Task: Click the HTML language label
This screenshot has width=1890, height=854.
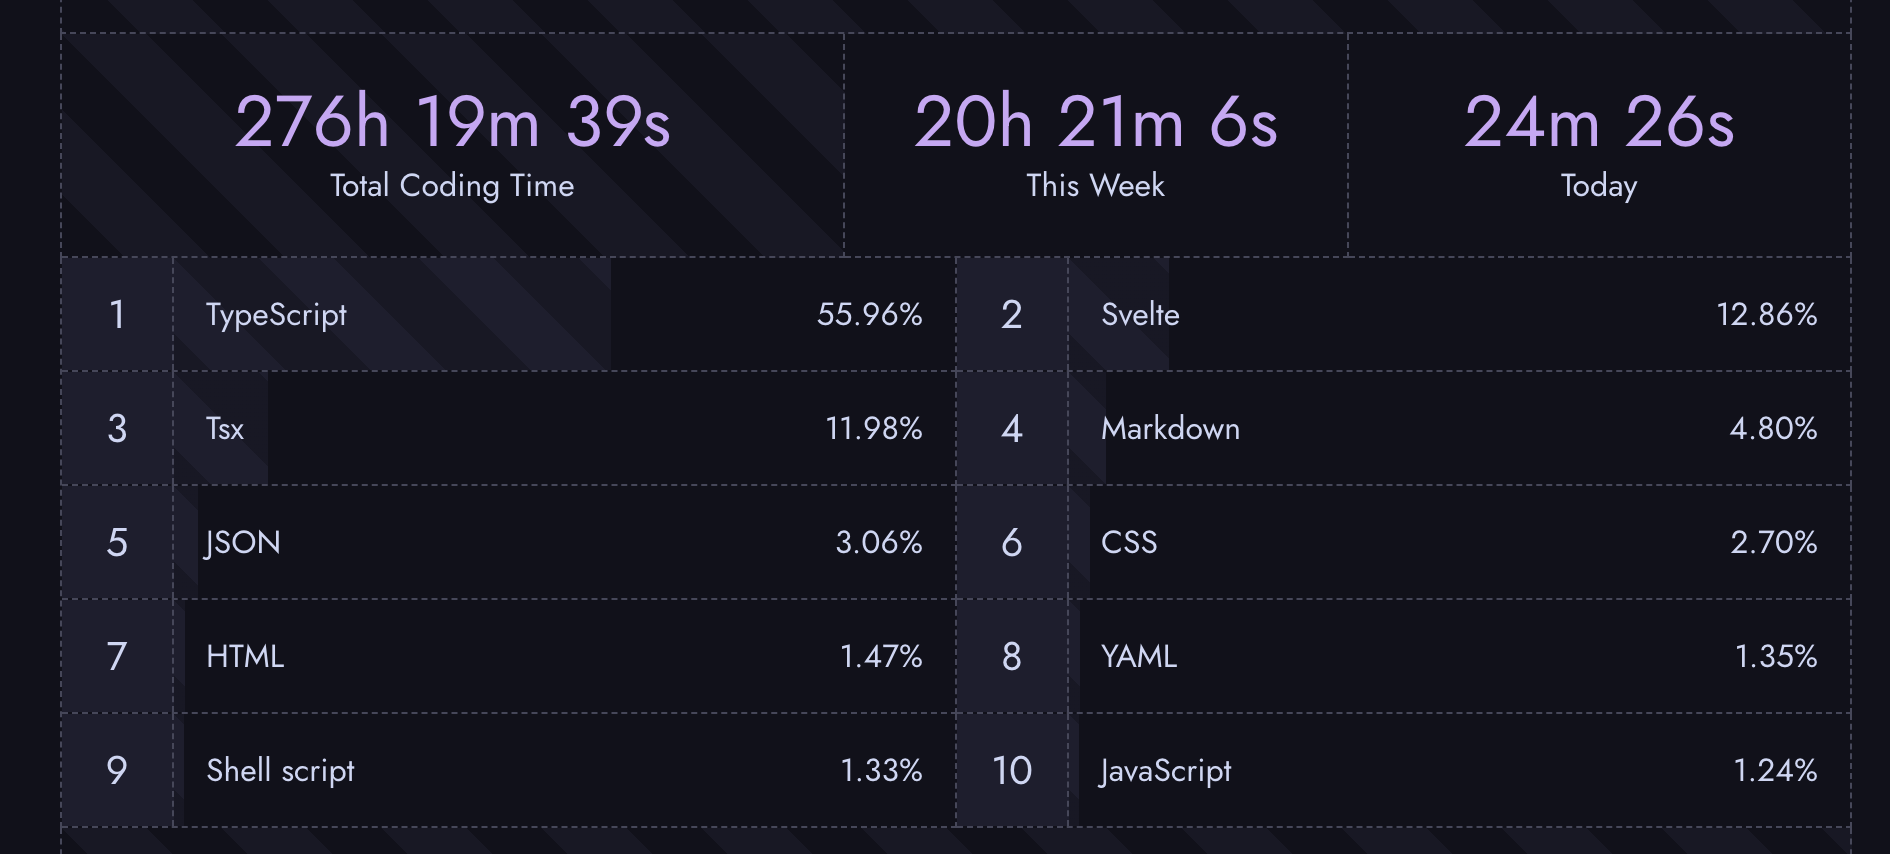Action: point(245,657)
